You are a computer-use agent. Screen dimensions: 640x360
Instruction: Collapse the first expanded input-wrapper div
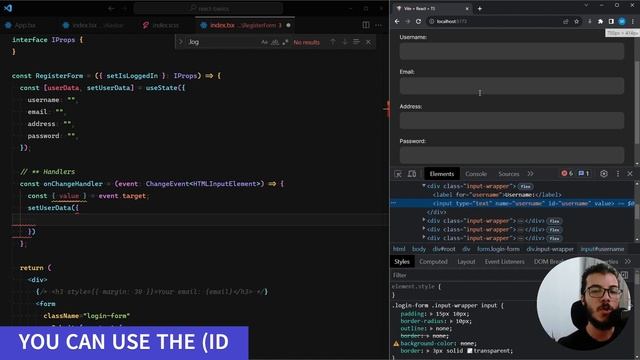(x=424, y=186)
